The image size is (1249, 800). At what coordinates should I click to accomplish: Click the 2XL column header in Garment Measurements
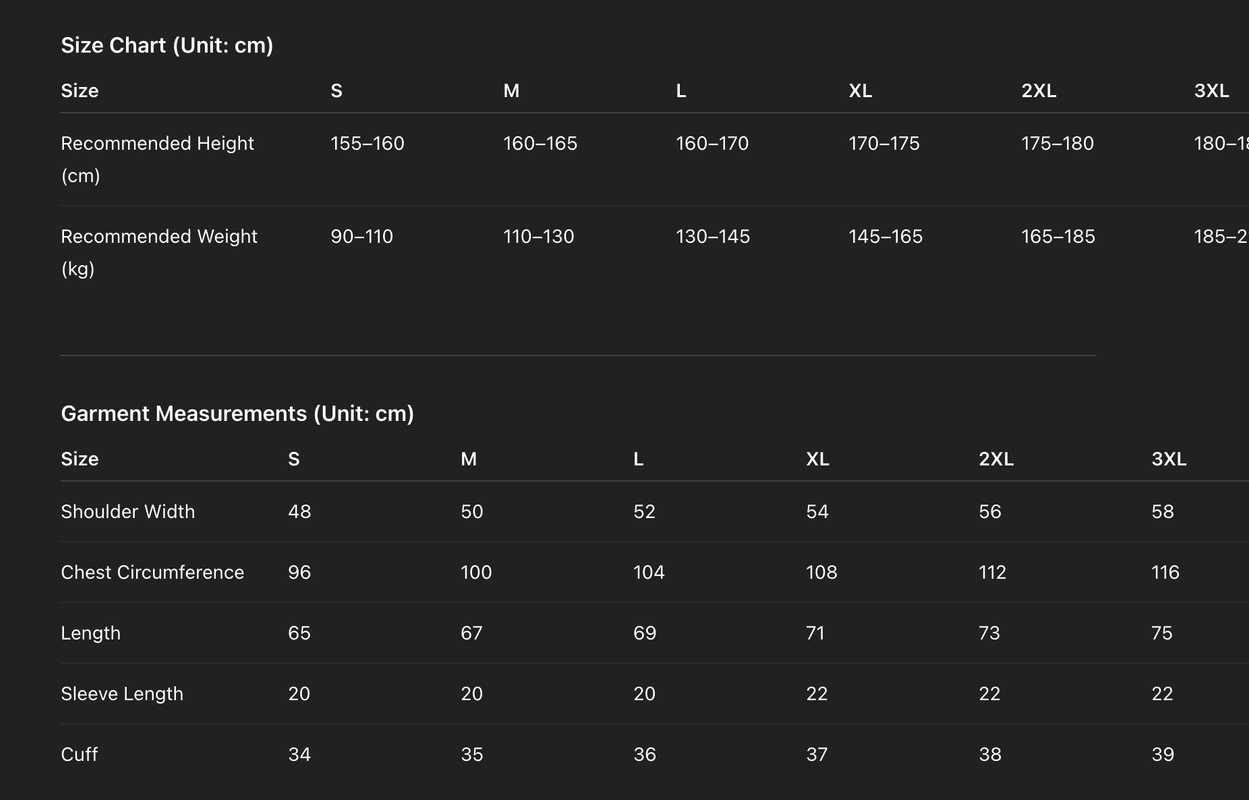click(x=996, y=459)
